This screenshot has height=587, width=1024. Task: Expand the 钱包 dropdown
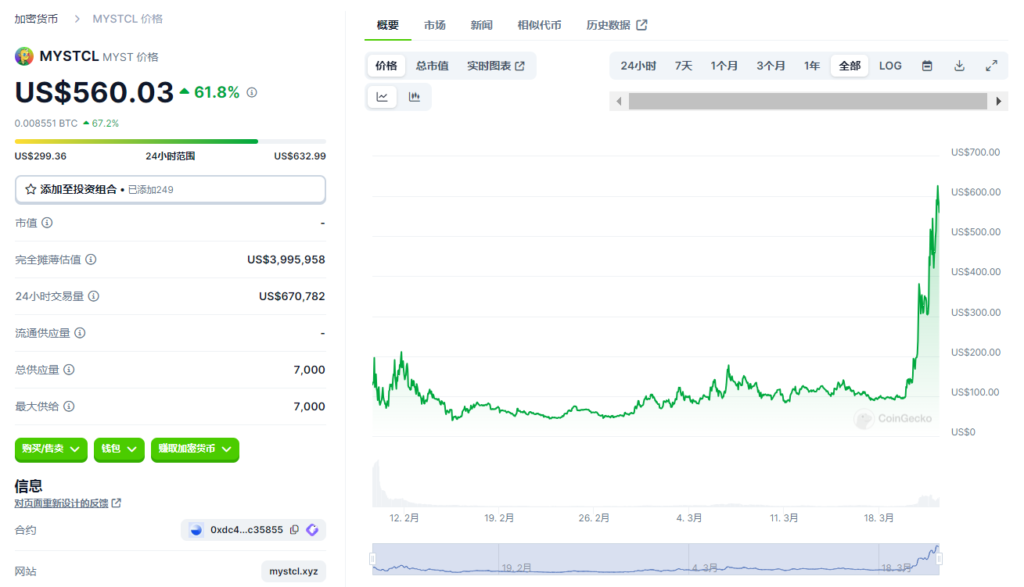tap(119, 449)
